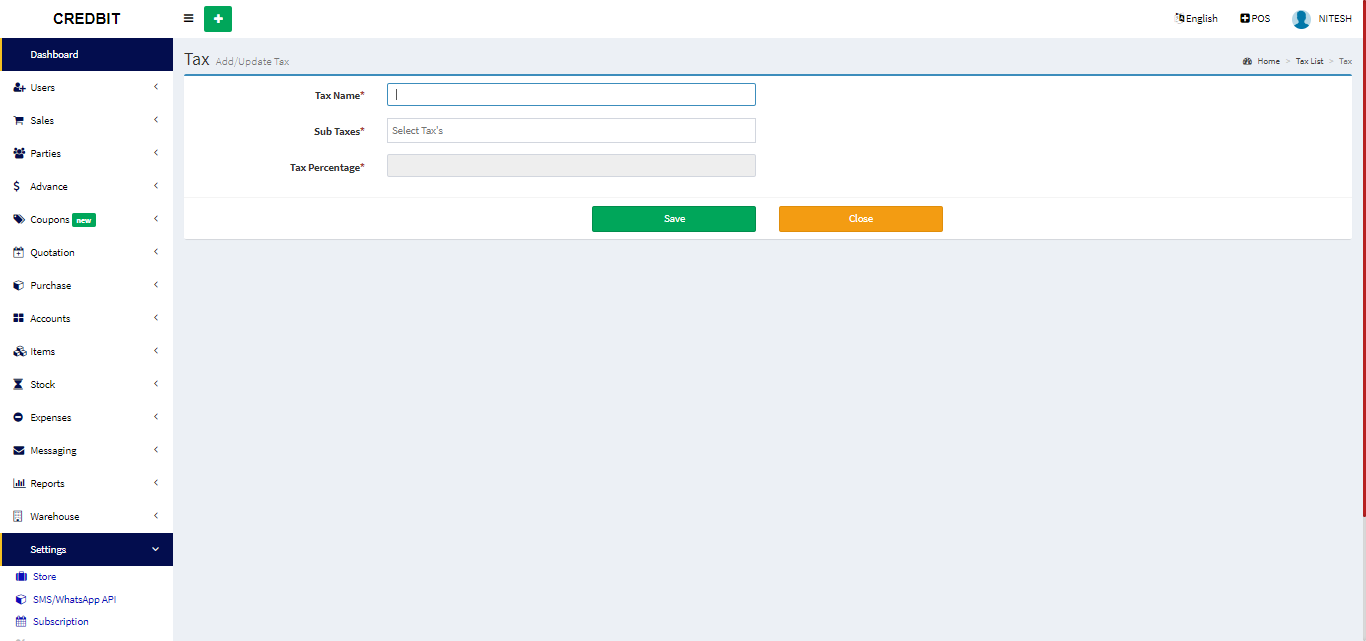Open the Items menu entry
1366x641 pixels.
coord(87,352)
